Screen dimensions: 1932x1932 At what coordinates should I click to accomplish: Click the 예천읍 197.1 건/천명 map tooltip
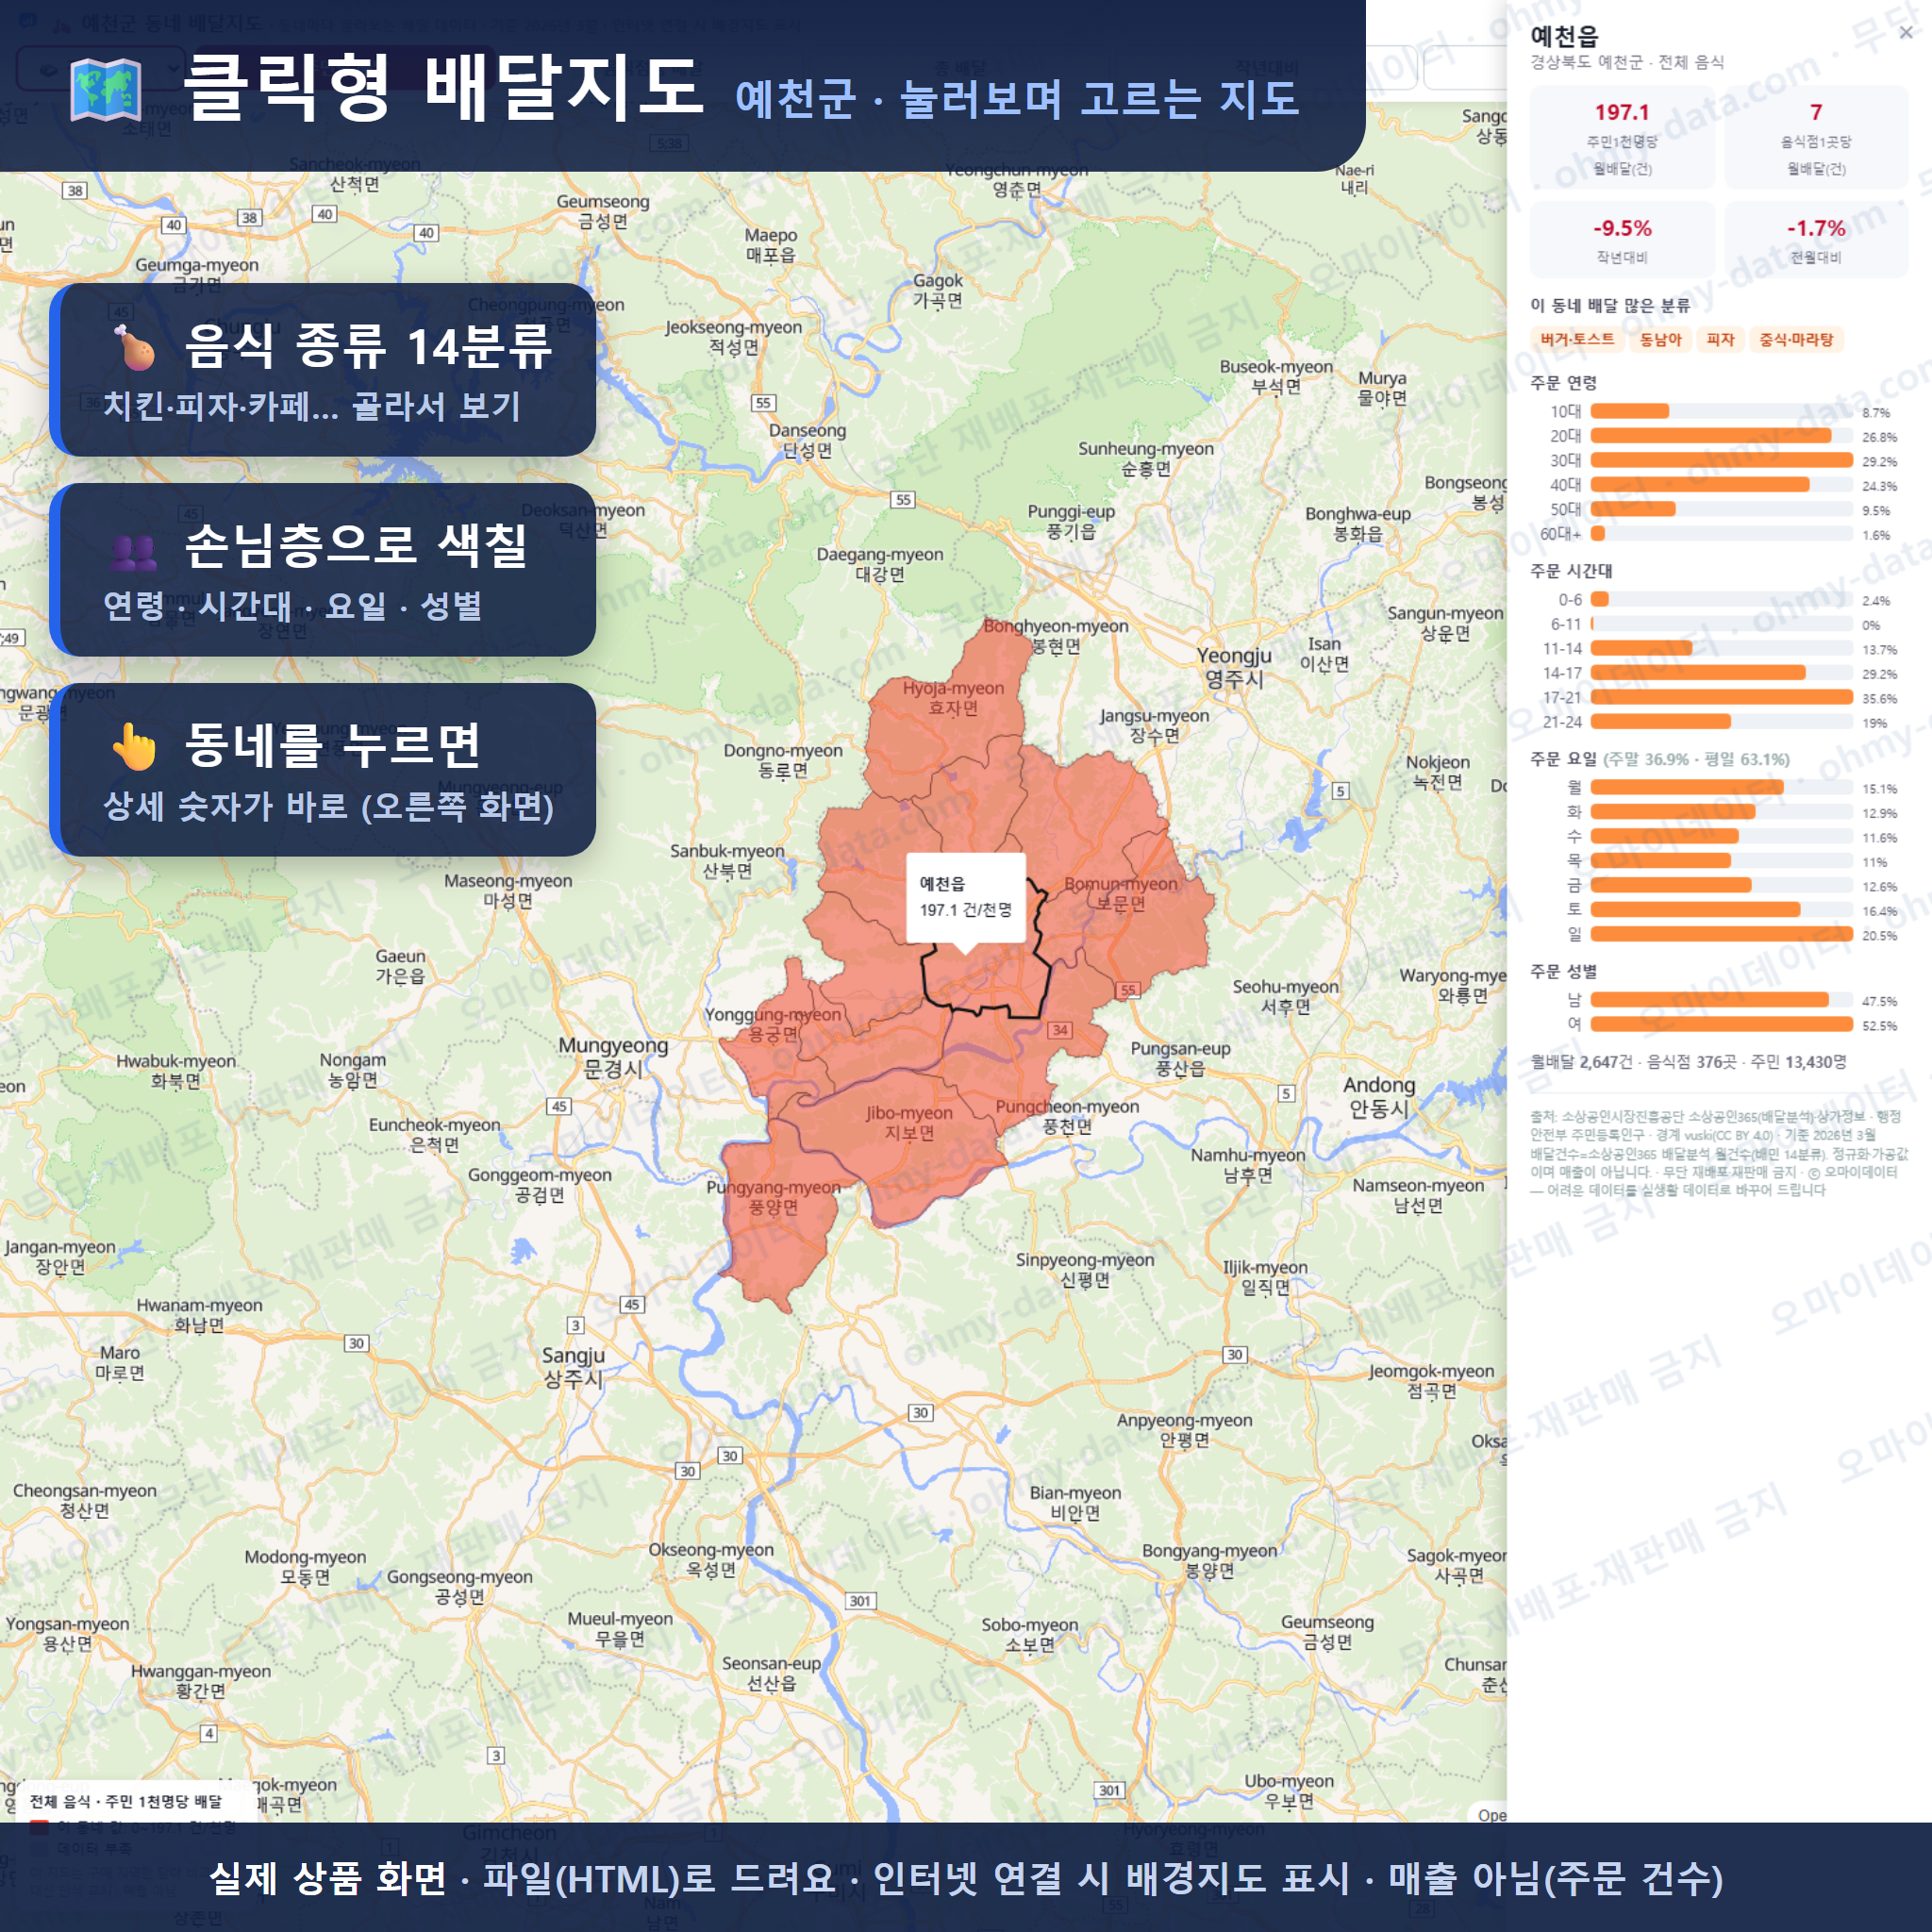pos(965,897)
